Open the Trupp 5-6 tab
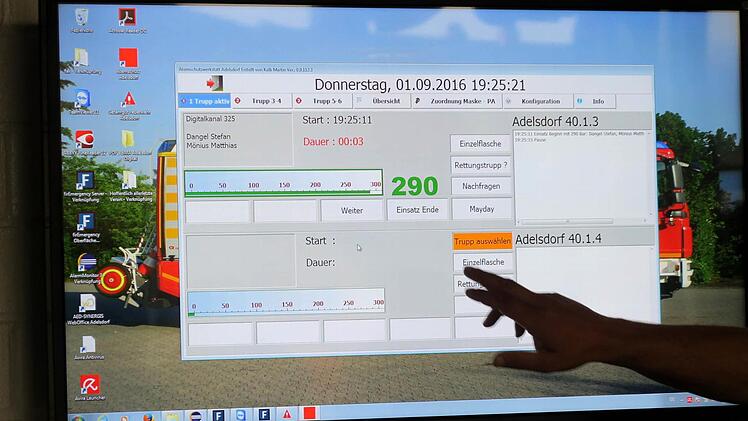Viewport: 748px width, 421px height. (322, 101)
